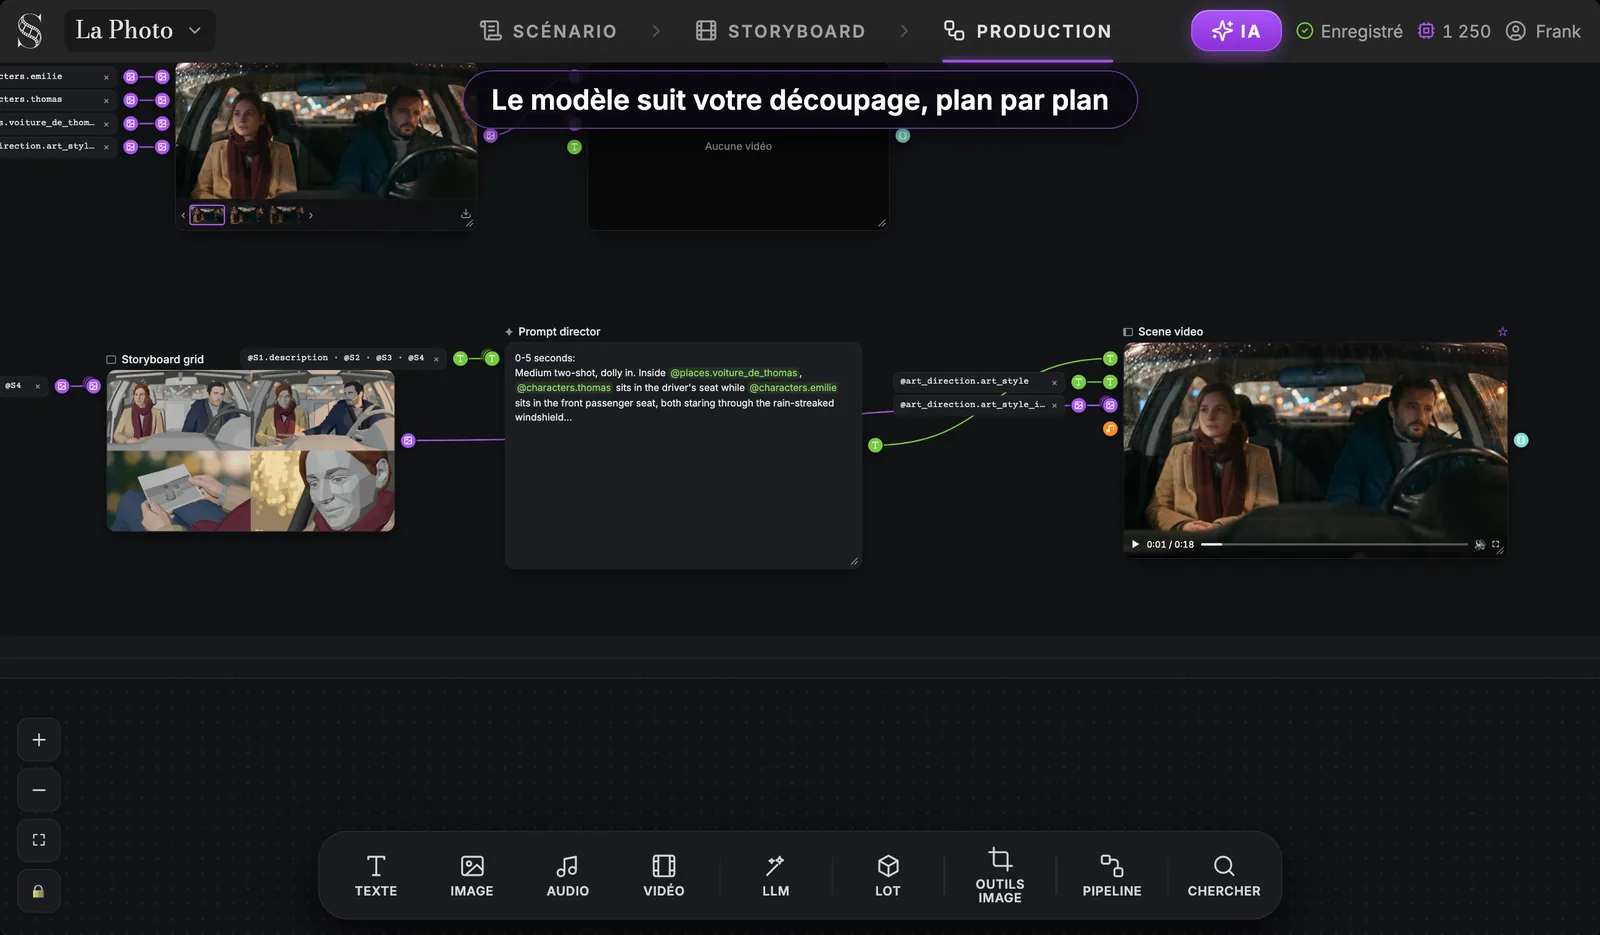The width and height of the screenshot is (1600, 935).
Task: Show previous image in top image node
Action: tap(183, 215)
